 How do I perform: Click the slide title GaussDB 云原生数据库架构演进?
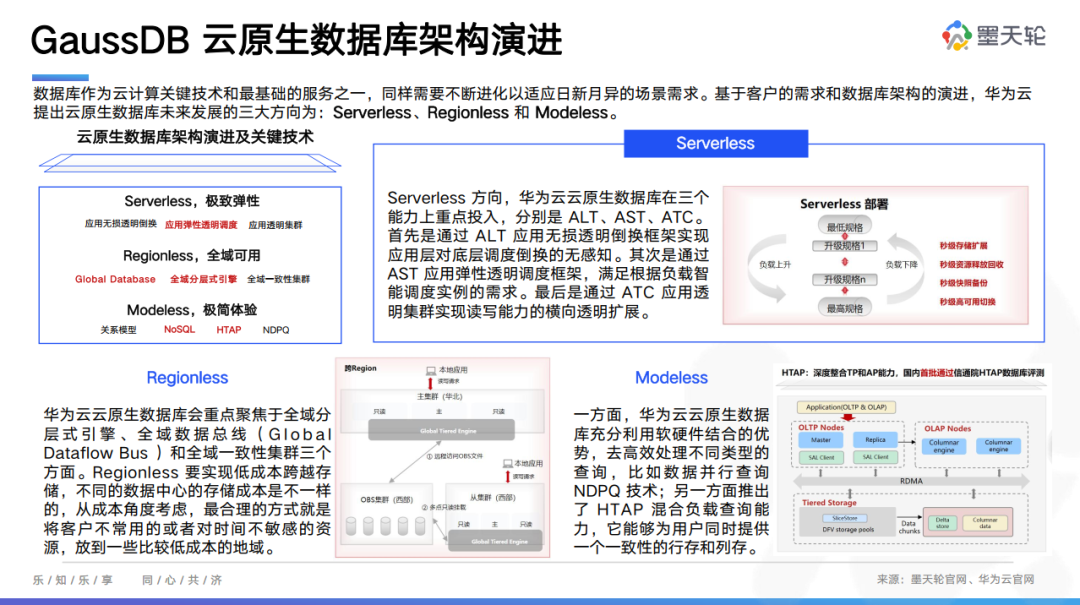296,40
